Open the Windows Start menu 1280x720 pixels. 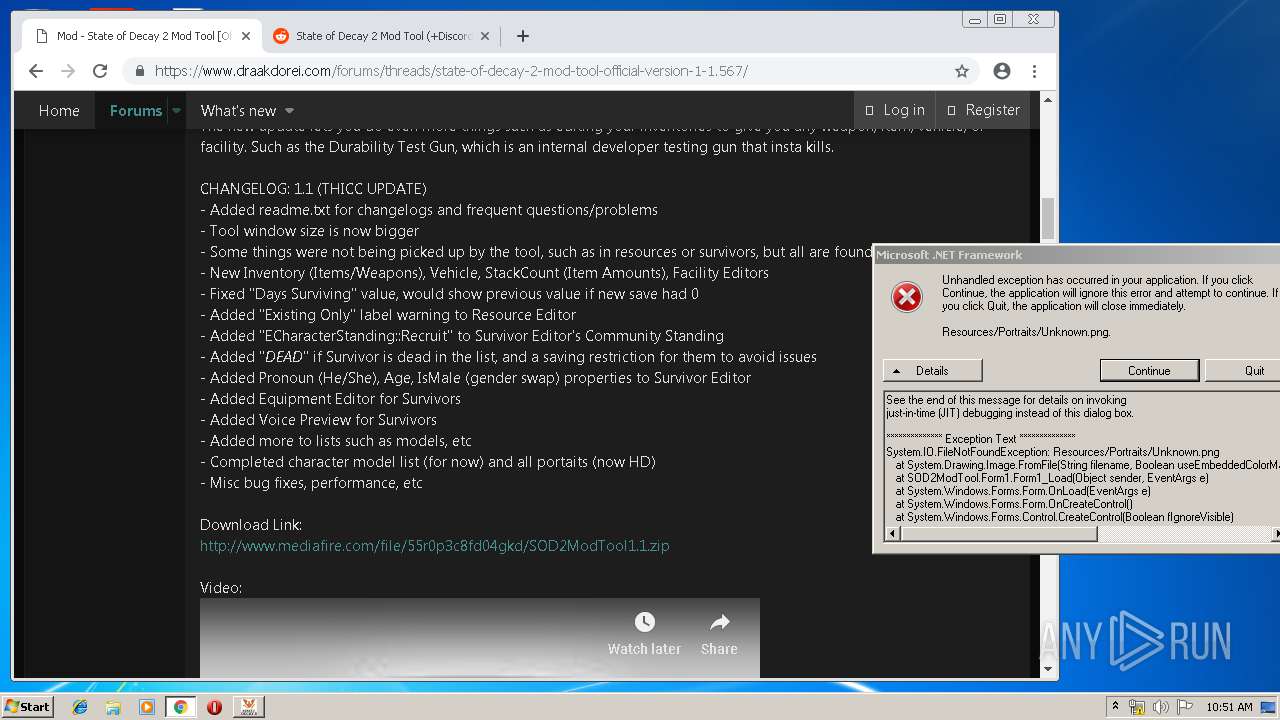[x=27, y=706]
